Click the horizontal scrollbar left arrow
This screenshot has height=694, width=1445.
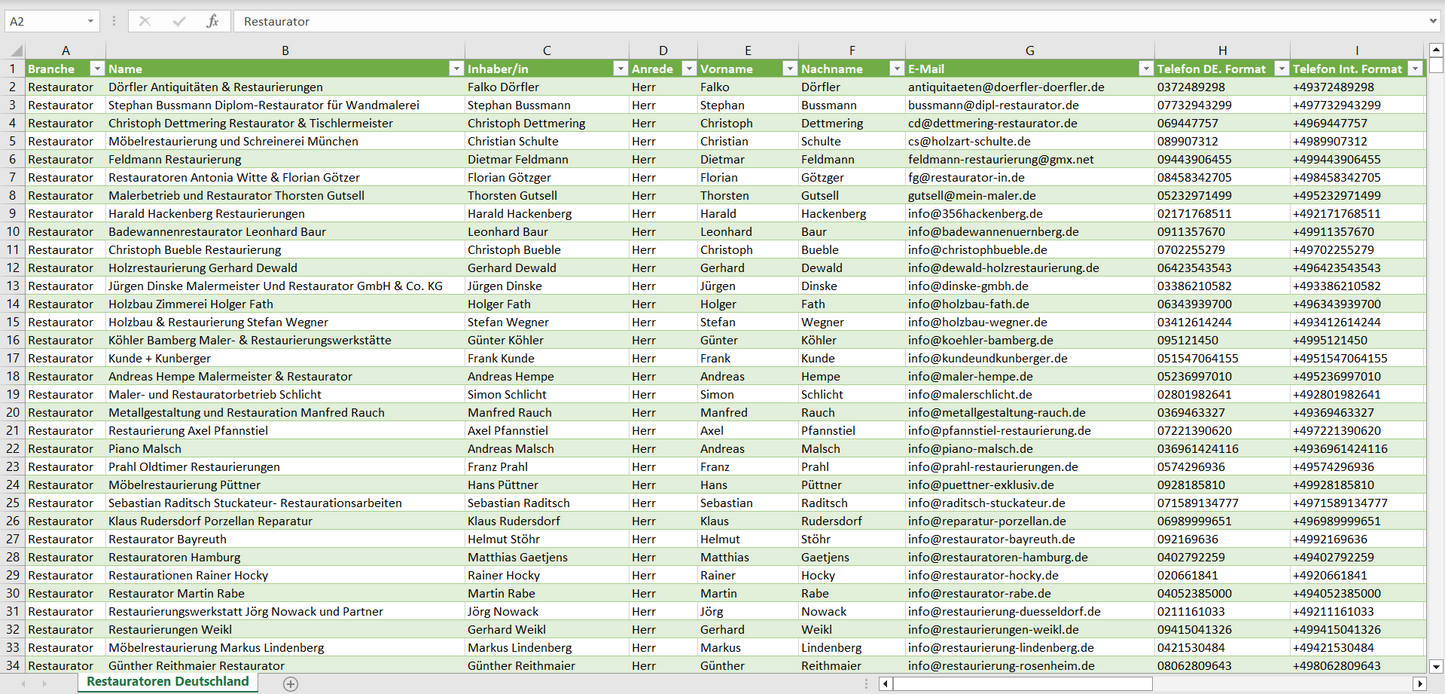(x=885, y=684)
